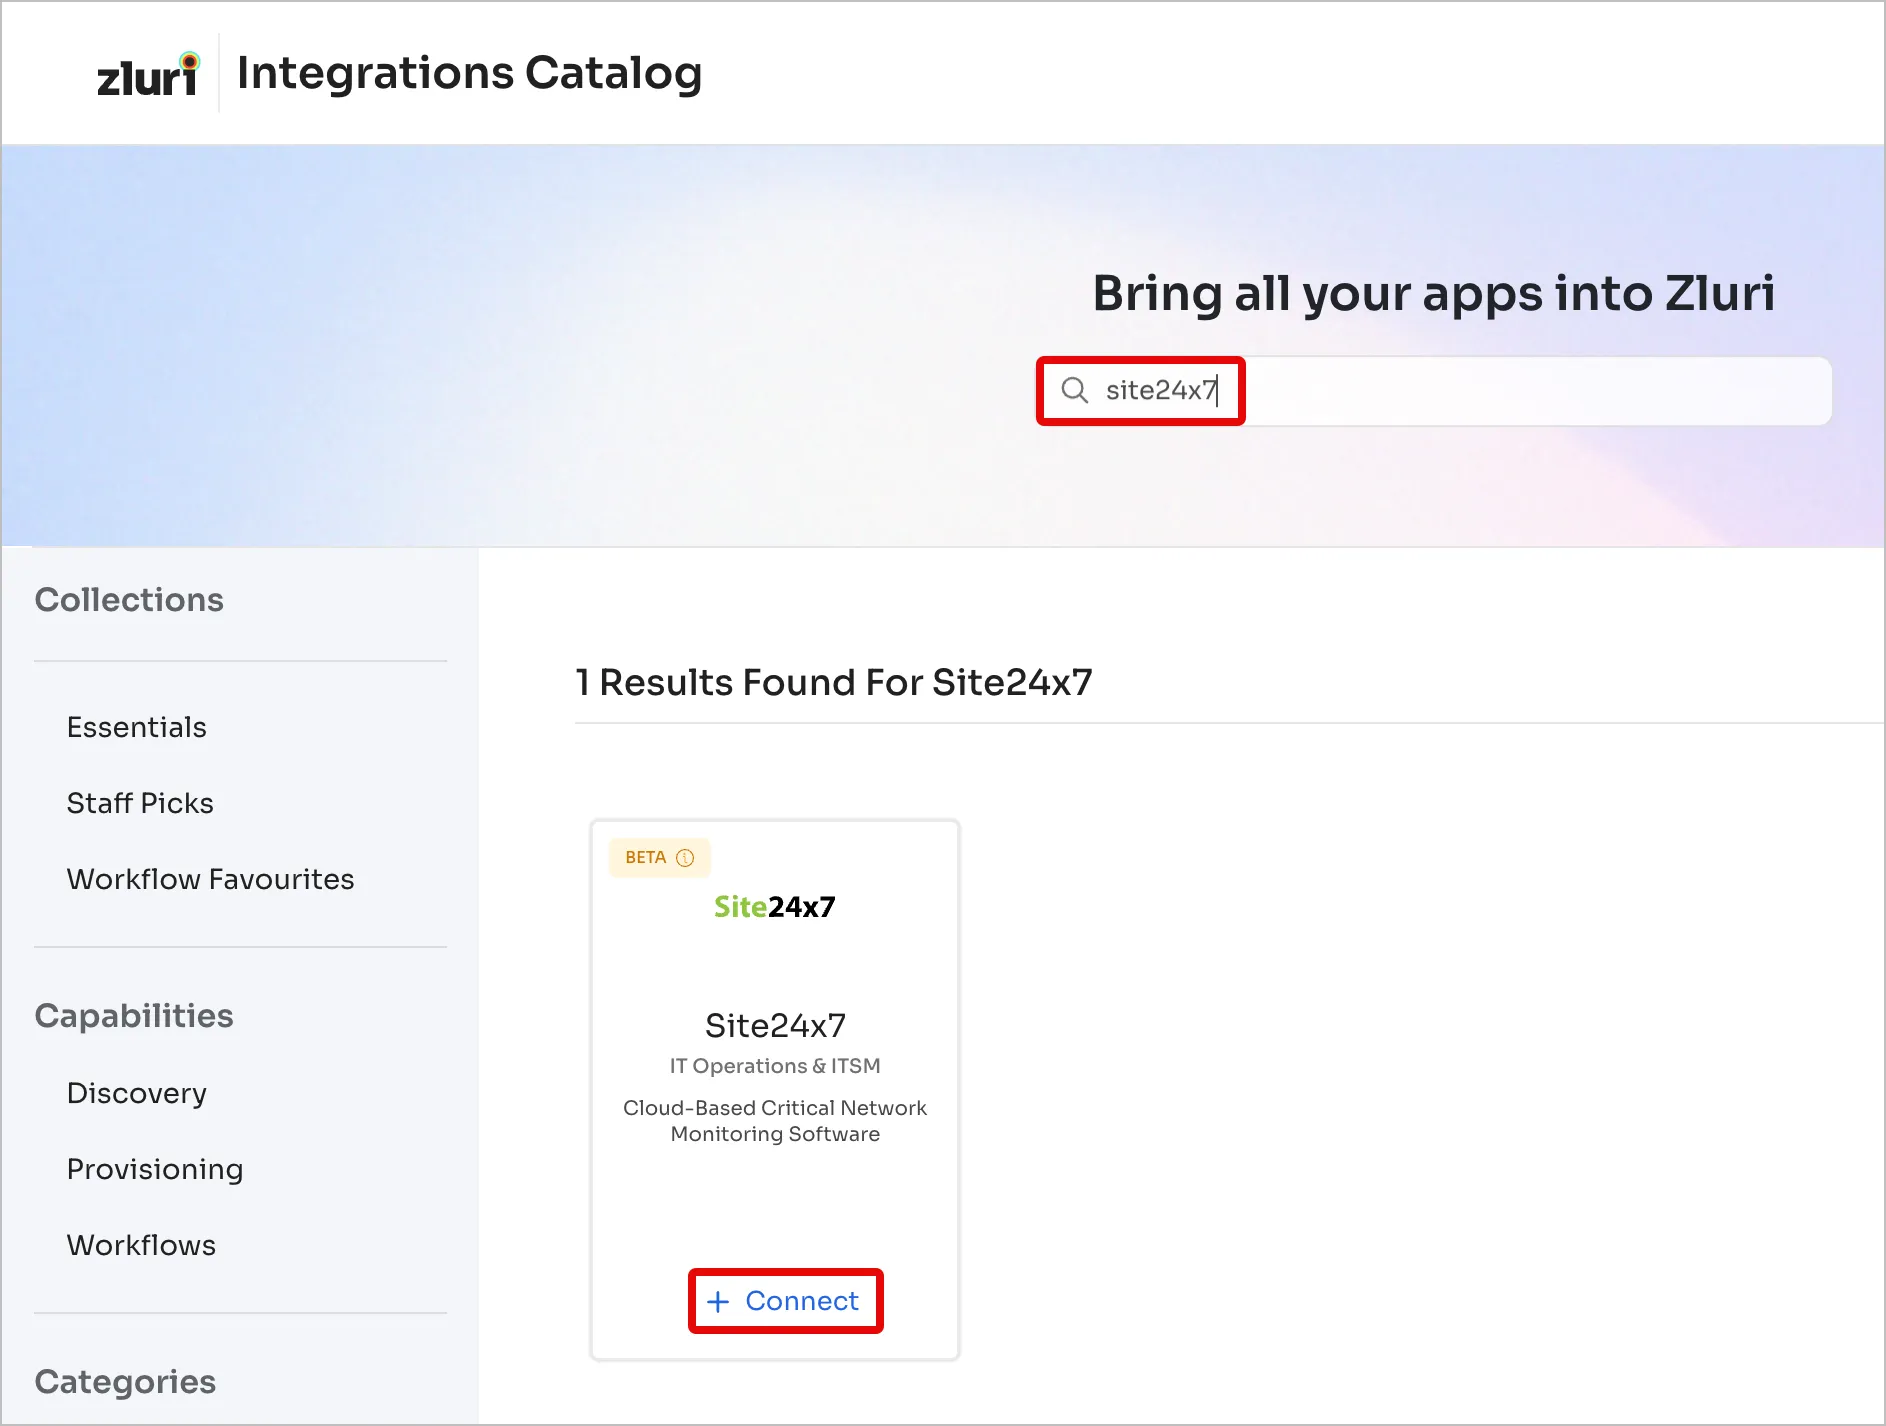Click the Integrations Catalog title

coord(469,73)
